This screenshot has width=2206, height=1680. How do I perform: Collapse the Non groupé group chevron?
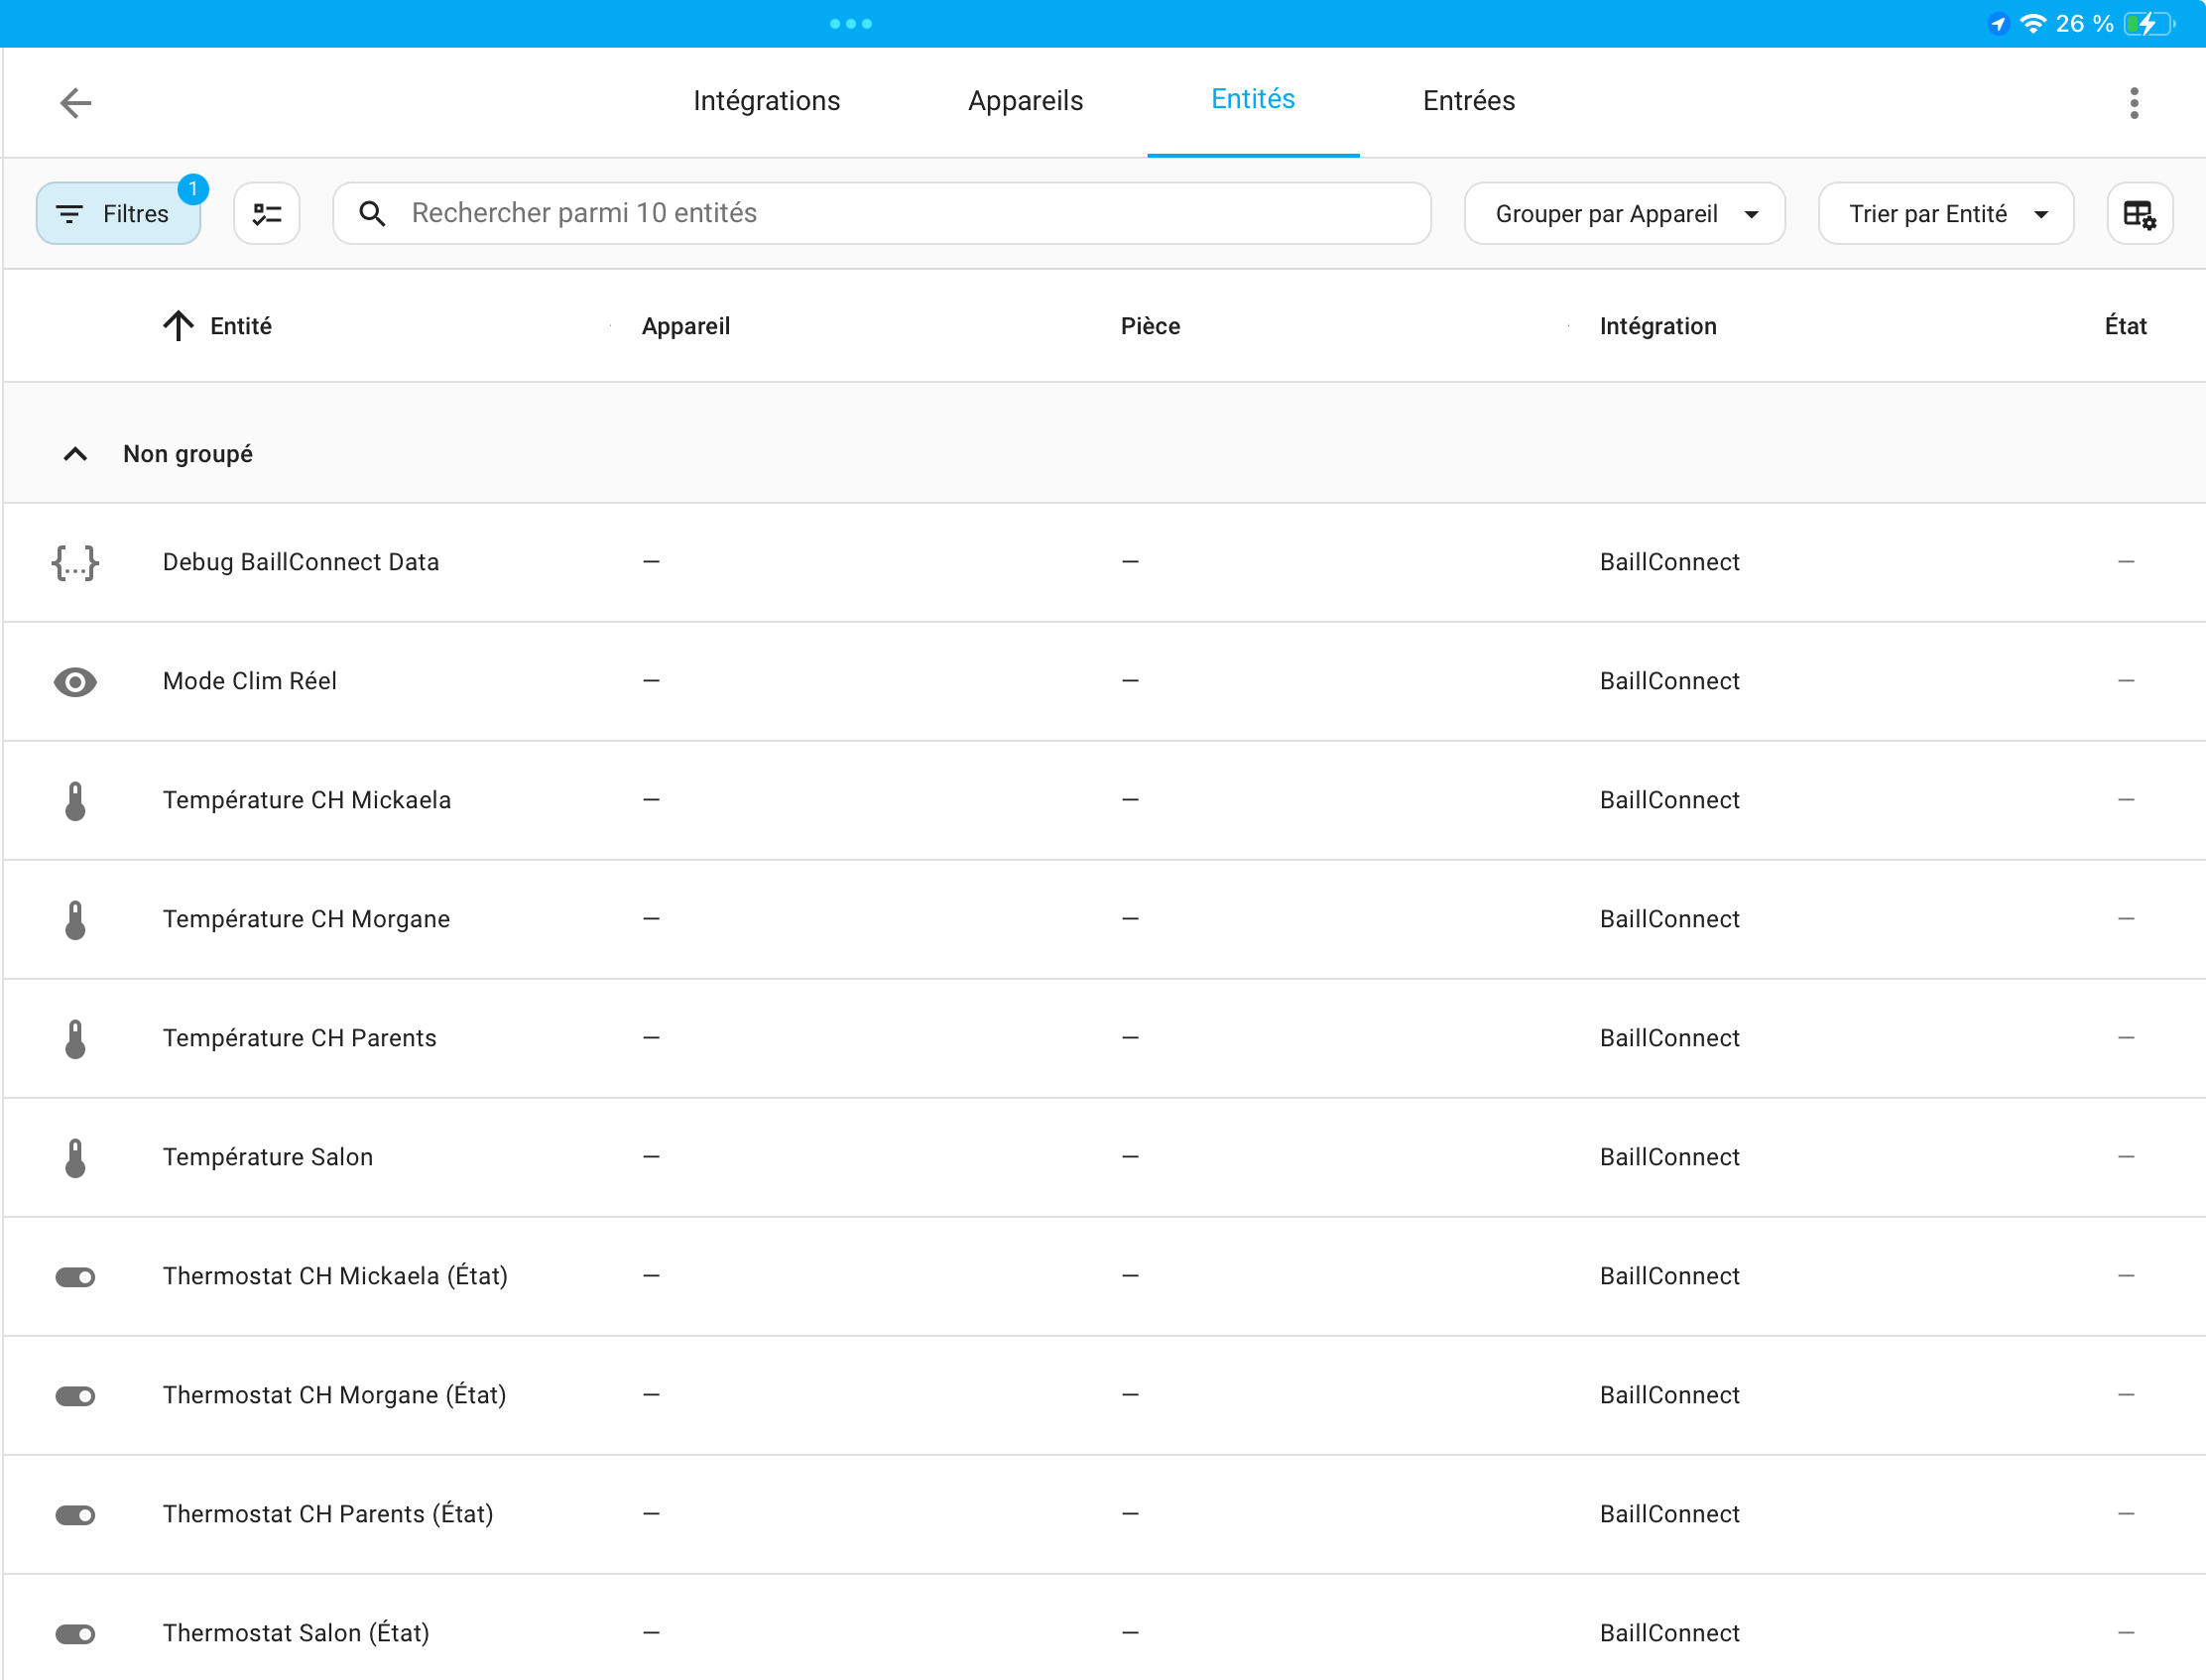75,454
